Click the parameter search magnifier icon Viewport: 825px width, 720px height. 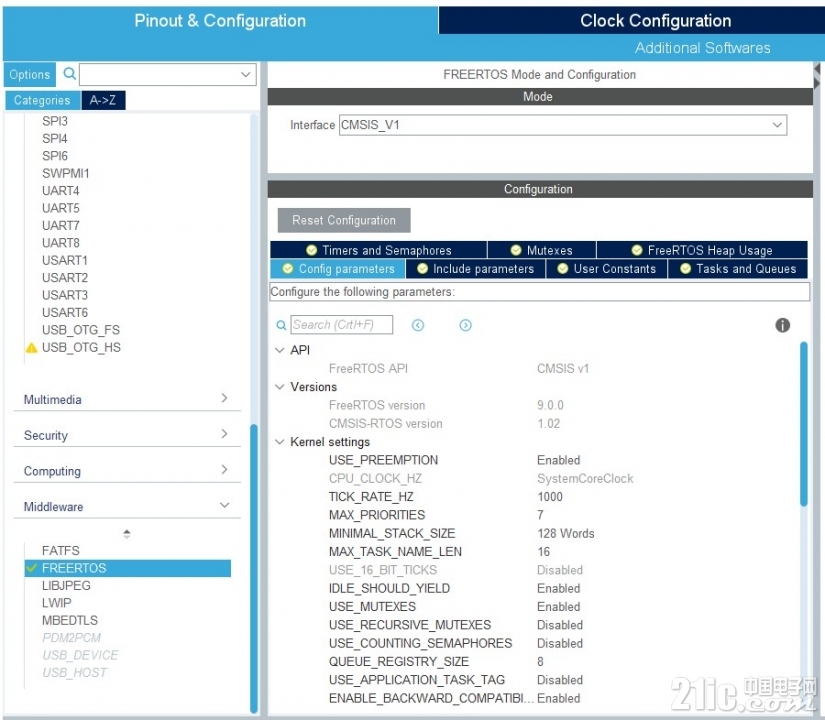281,325
